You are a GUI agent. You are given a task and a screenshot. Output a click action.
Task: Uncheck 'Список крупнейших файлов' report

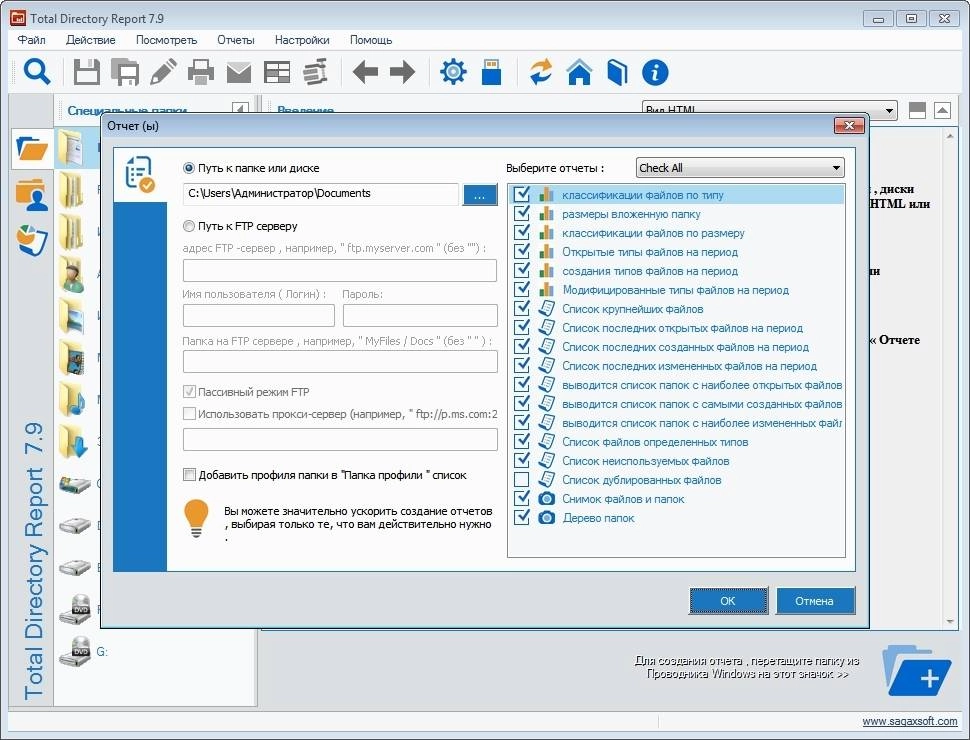[521, 308]
